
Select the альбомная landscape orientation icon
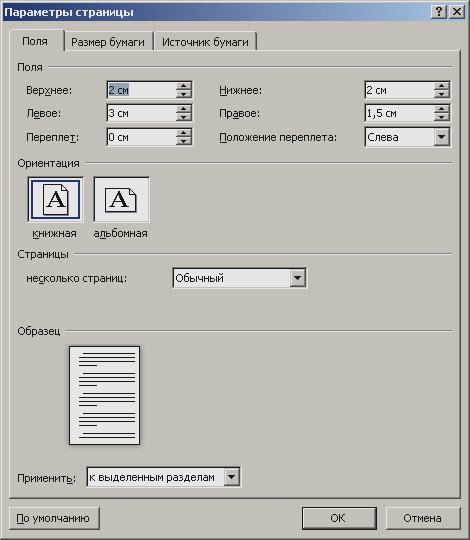pyautogui.click(x=121, y=200)
